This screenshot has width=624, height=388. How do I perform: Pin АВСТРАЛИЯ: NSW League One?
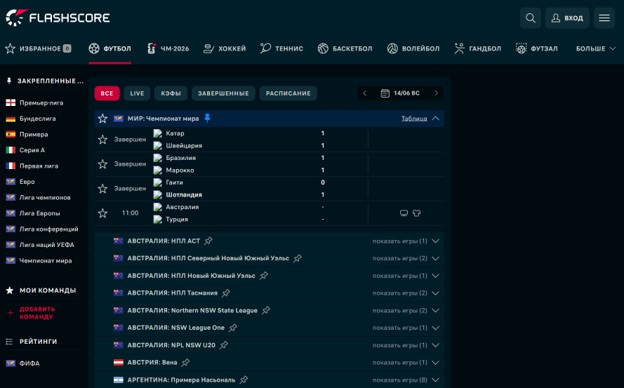(x=233, y=328)
